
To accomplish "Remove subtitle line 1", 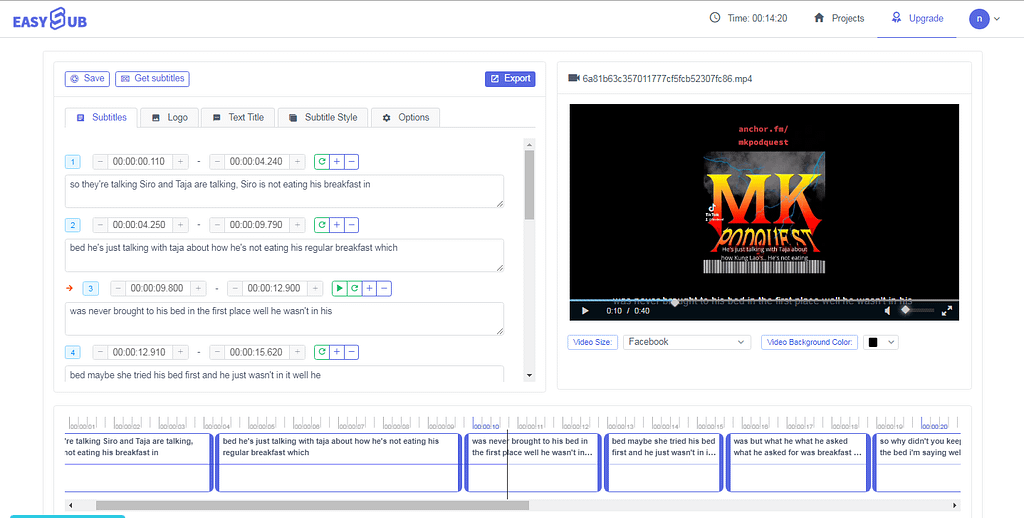I will coord(351,161).
